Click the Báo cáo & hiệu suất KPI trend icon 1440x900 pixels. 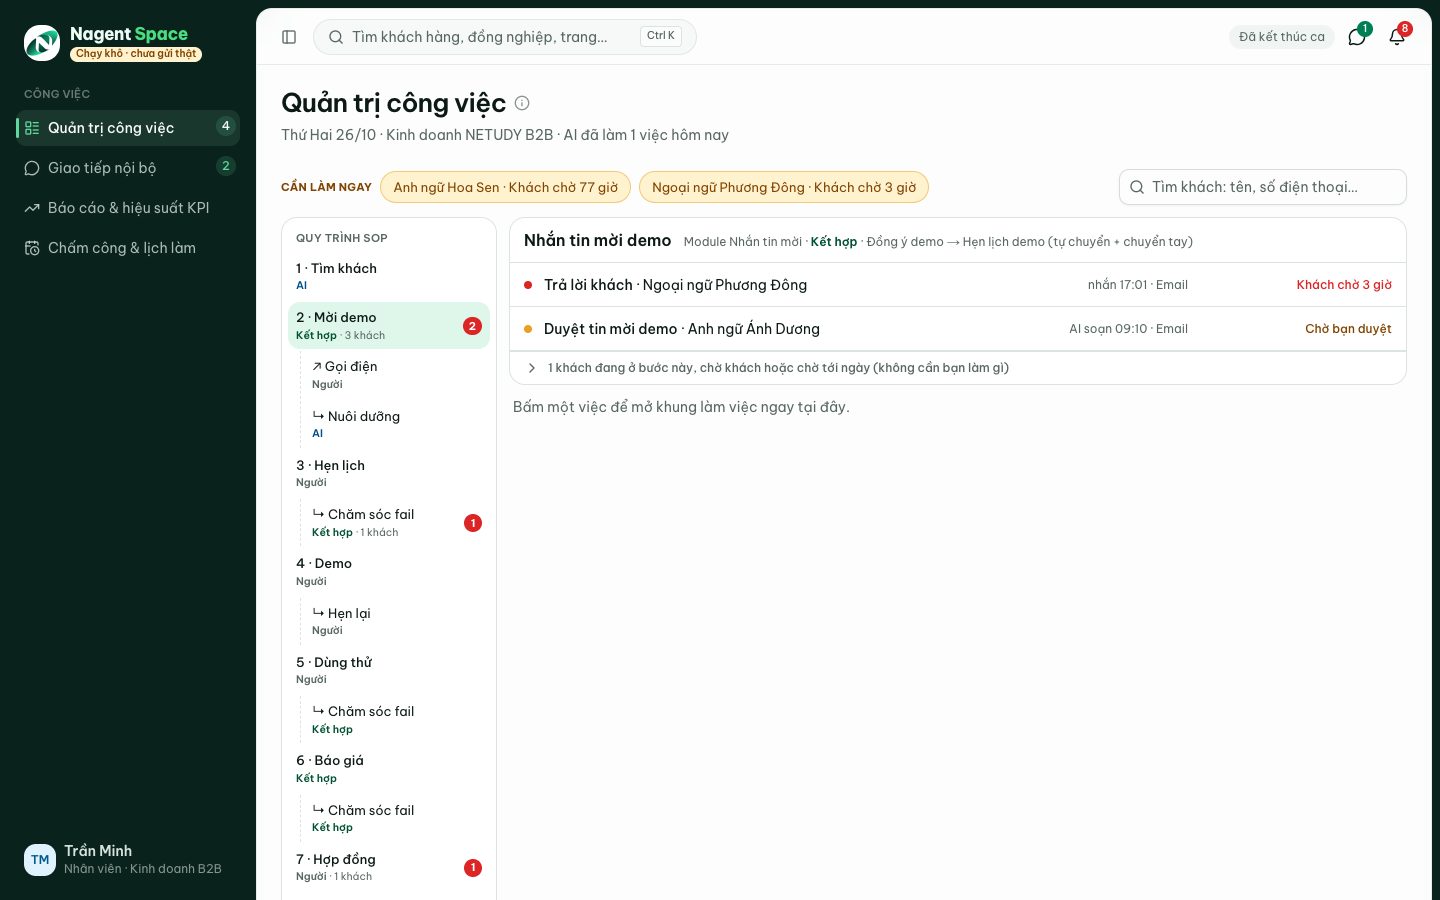(32, 208)
